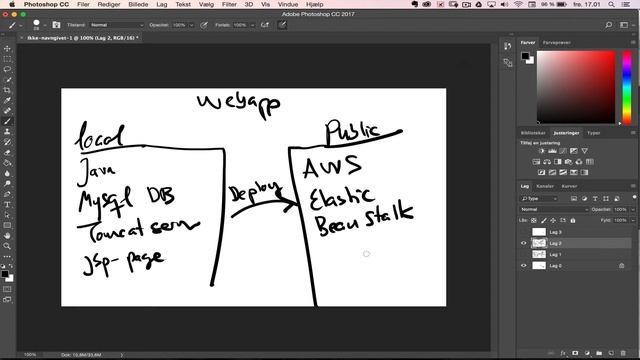Toggle layer filtering switch
Viewport: 640px width, 360px height.
pos(634,198)
